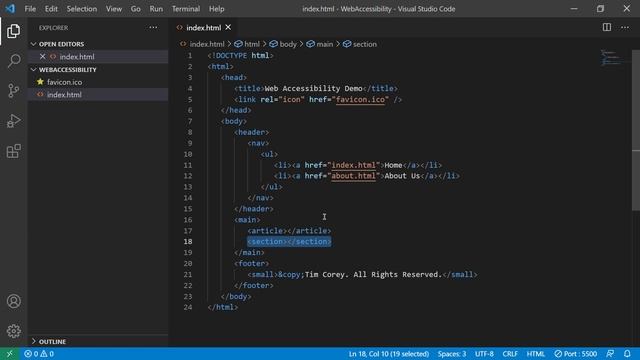Click the VS Code logo icon
This screenshot has width=640, height=360.
(10, 9)
